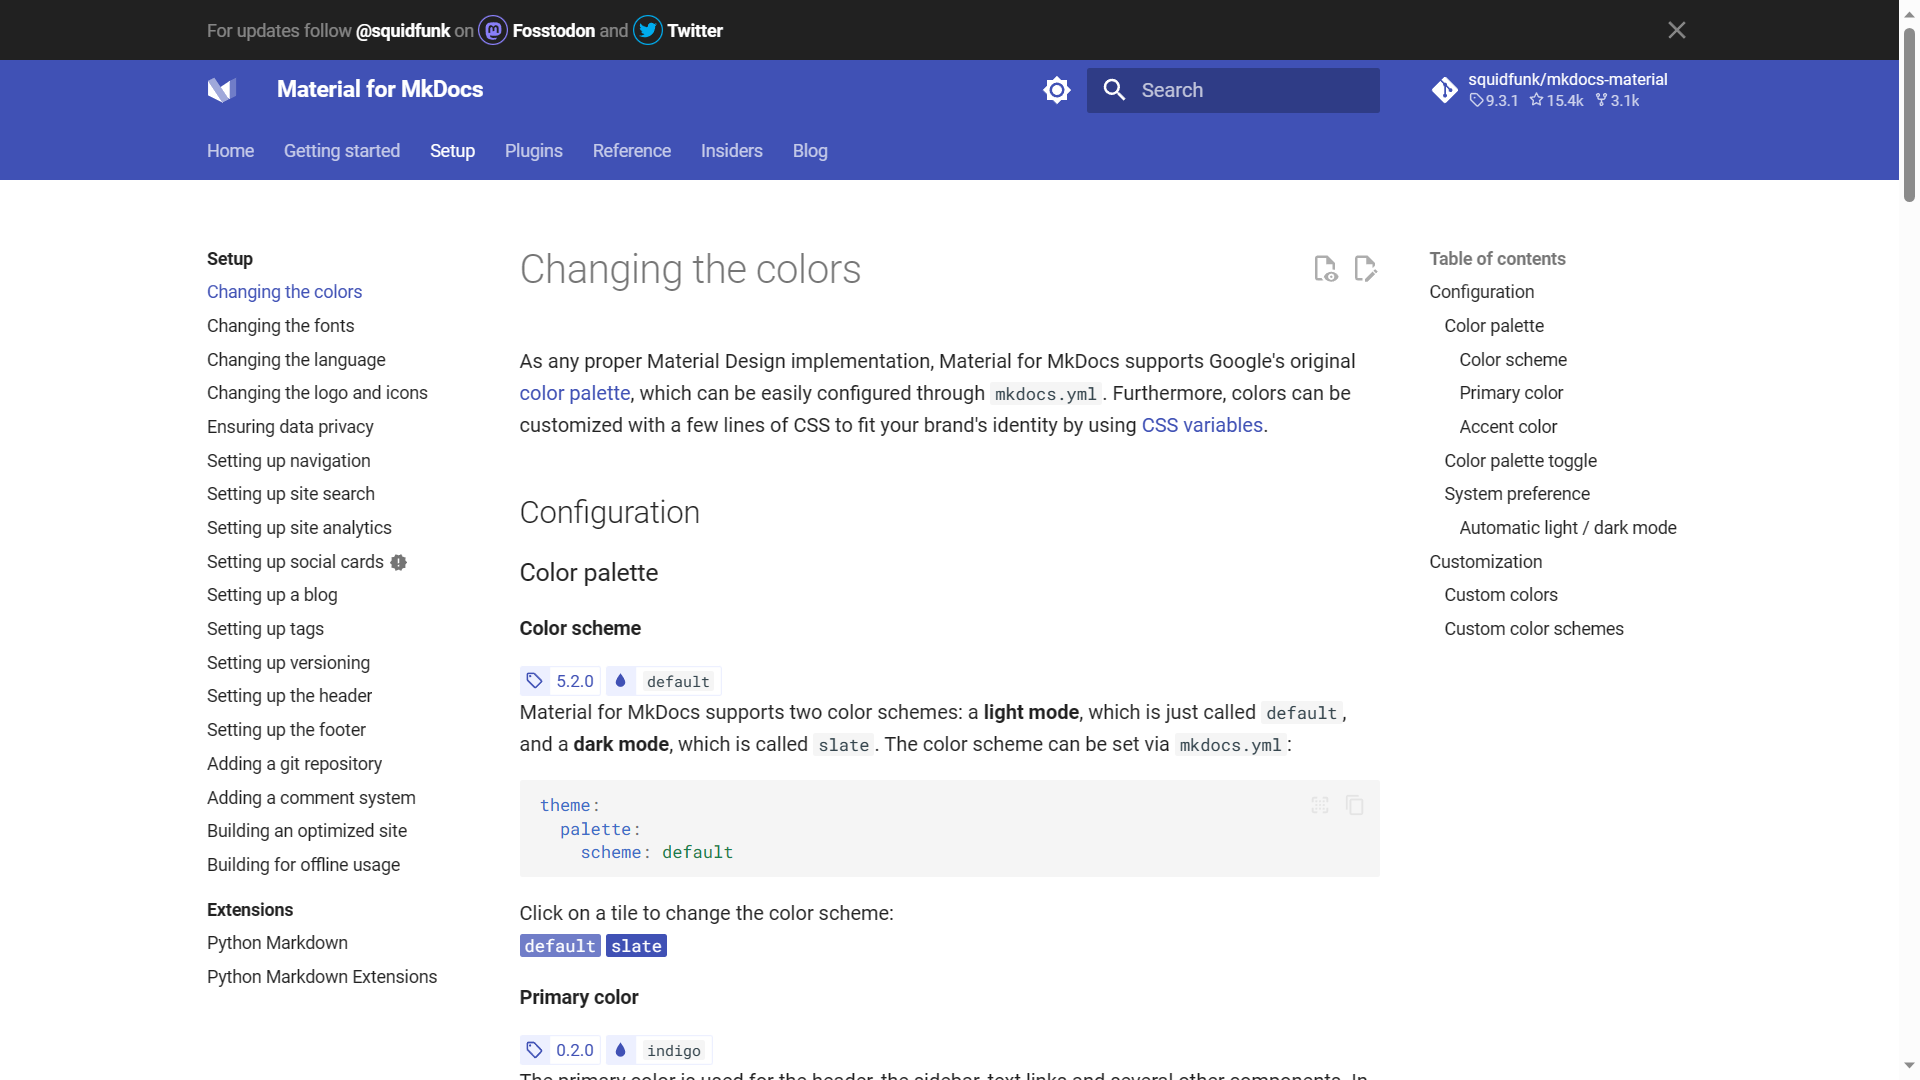Switch to the Reference tab
The height and width of the screenshot is (1080, 1920).
pos(631,151)
